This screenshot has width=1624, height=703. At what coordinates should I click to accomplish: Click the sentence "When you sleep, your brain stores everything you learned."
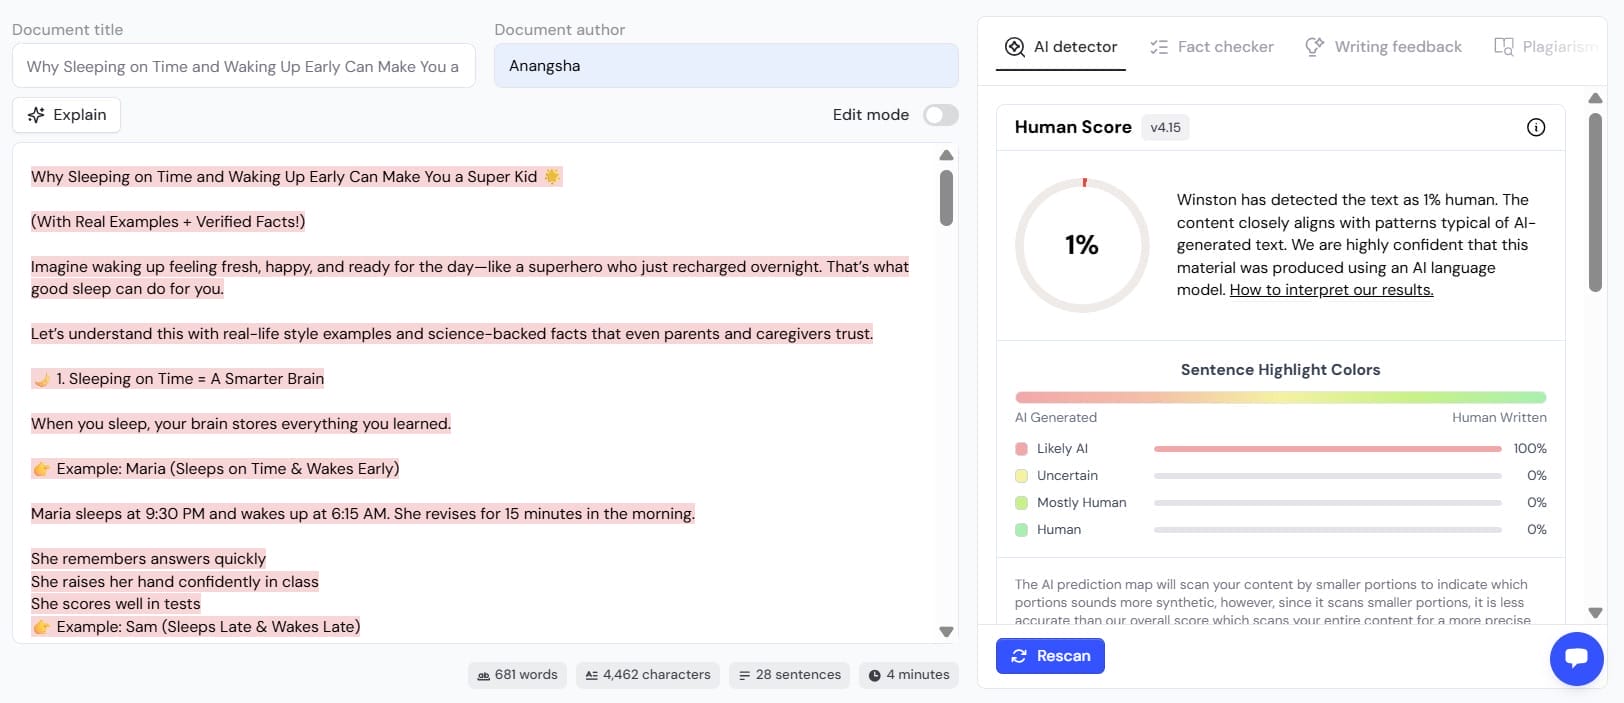241,424
